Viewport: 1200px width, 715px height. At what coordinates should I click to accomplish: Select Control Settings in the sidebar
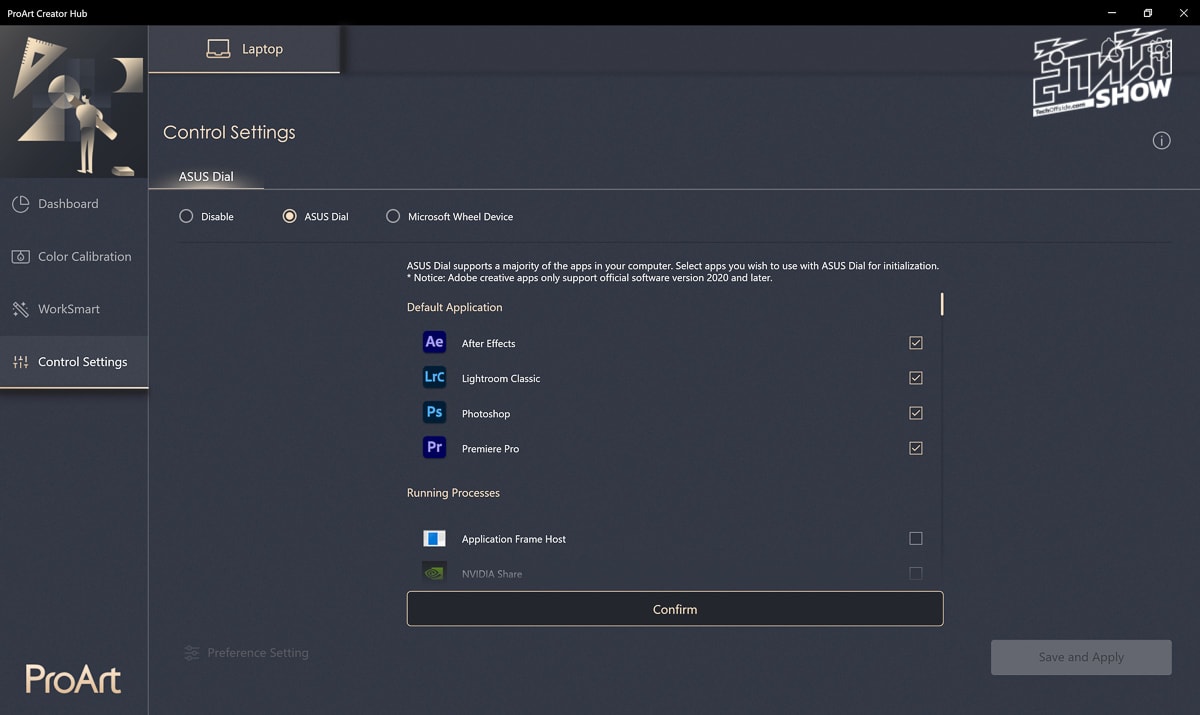(x=74, y=362)
